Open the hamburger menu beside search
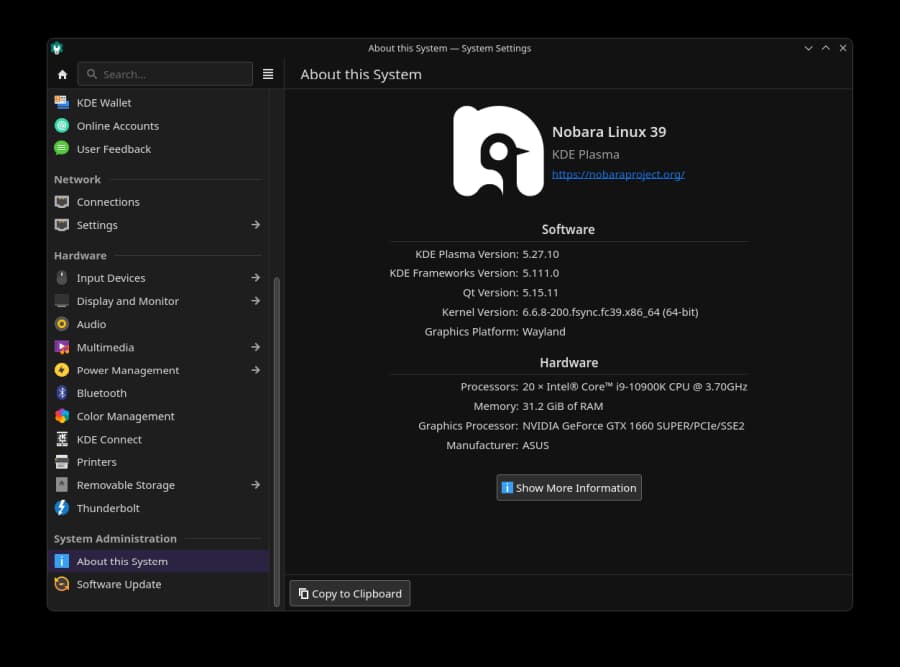This screenshot has width=900, height=667. [268, 74]
